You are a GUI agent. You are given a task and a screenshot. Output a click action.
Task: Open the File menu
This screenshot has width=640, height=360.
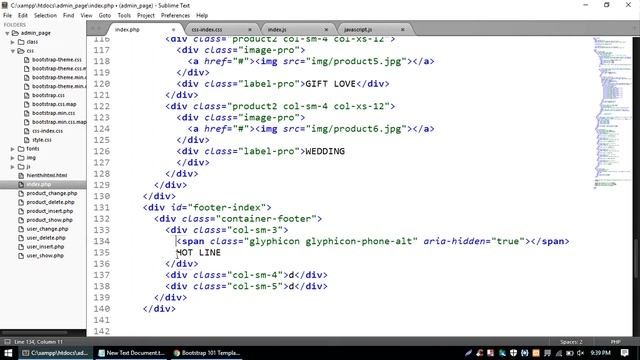(x=7, y=15)
